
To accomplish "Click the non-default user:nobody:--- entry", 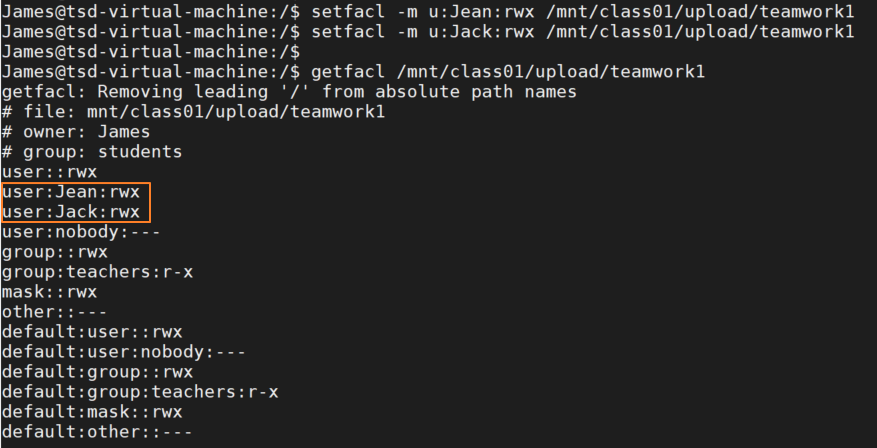I will coord(81,232).
